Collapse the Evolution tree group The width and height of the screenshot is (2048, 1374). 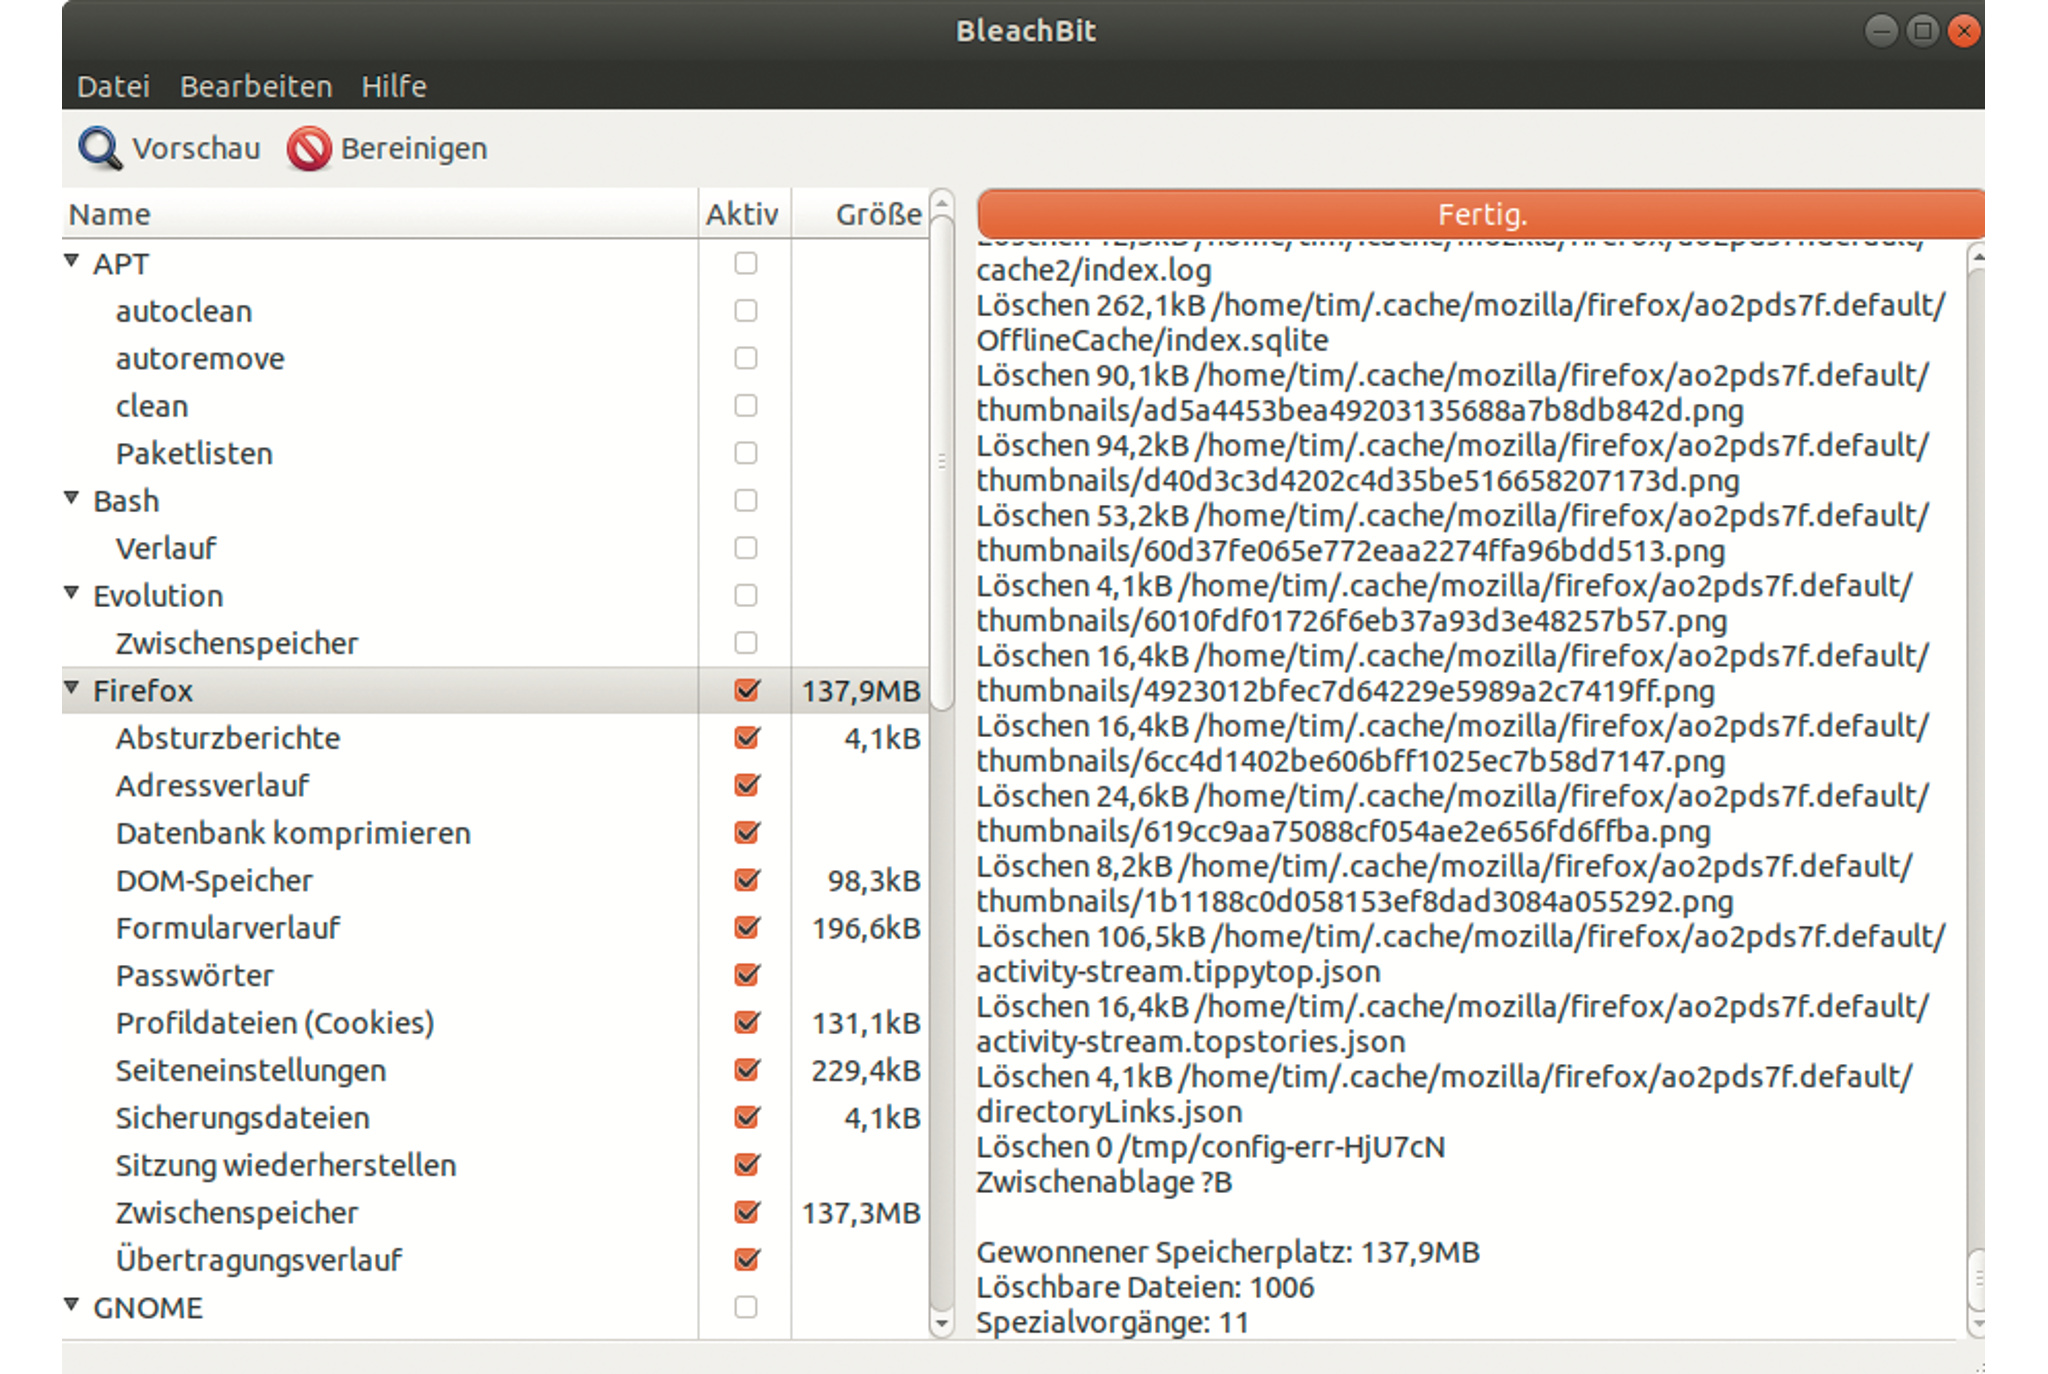pos(72,593)
